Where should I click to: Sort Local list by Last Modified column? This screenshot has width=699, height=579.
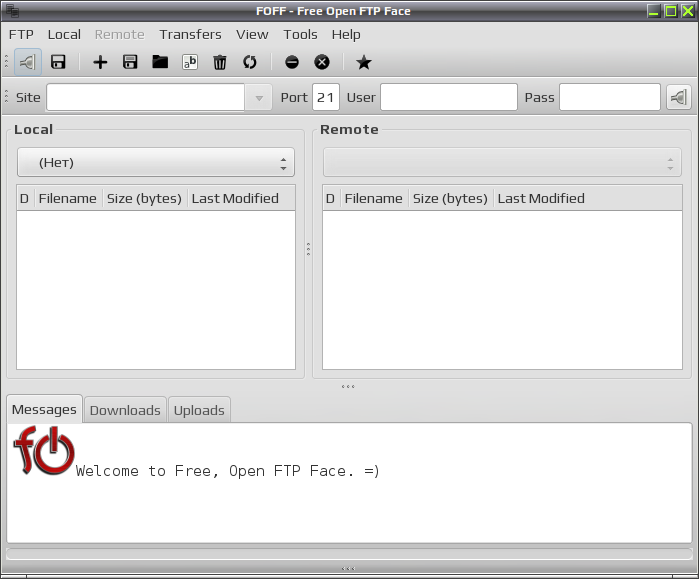241,198
